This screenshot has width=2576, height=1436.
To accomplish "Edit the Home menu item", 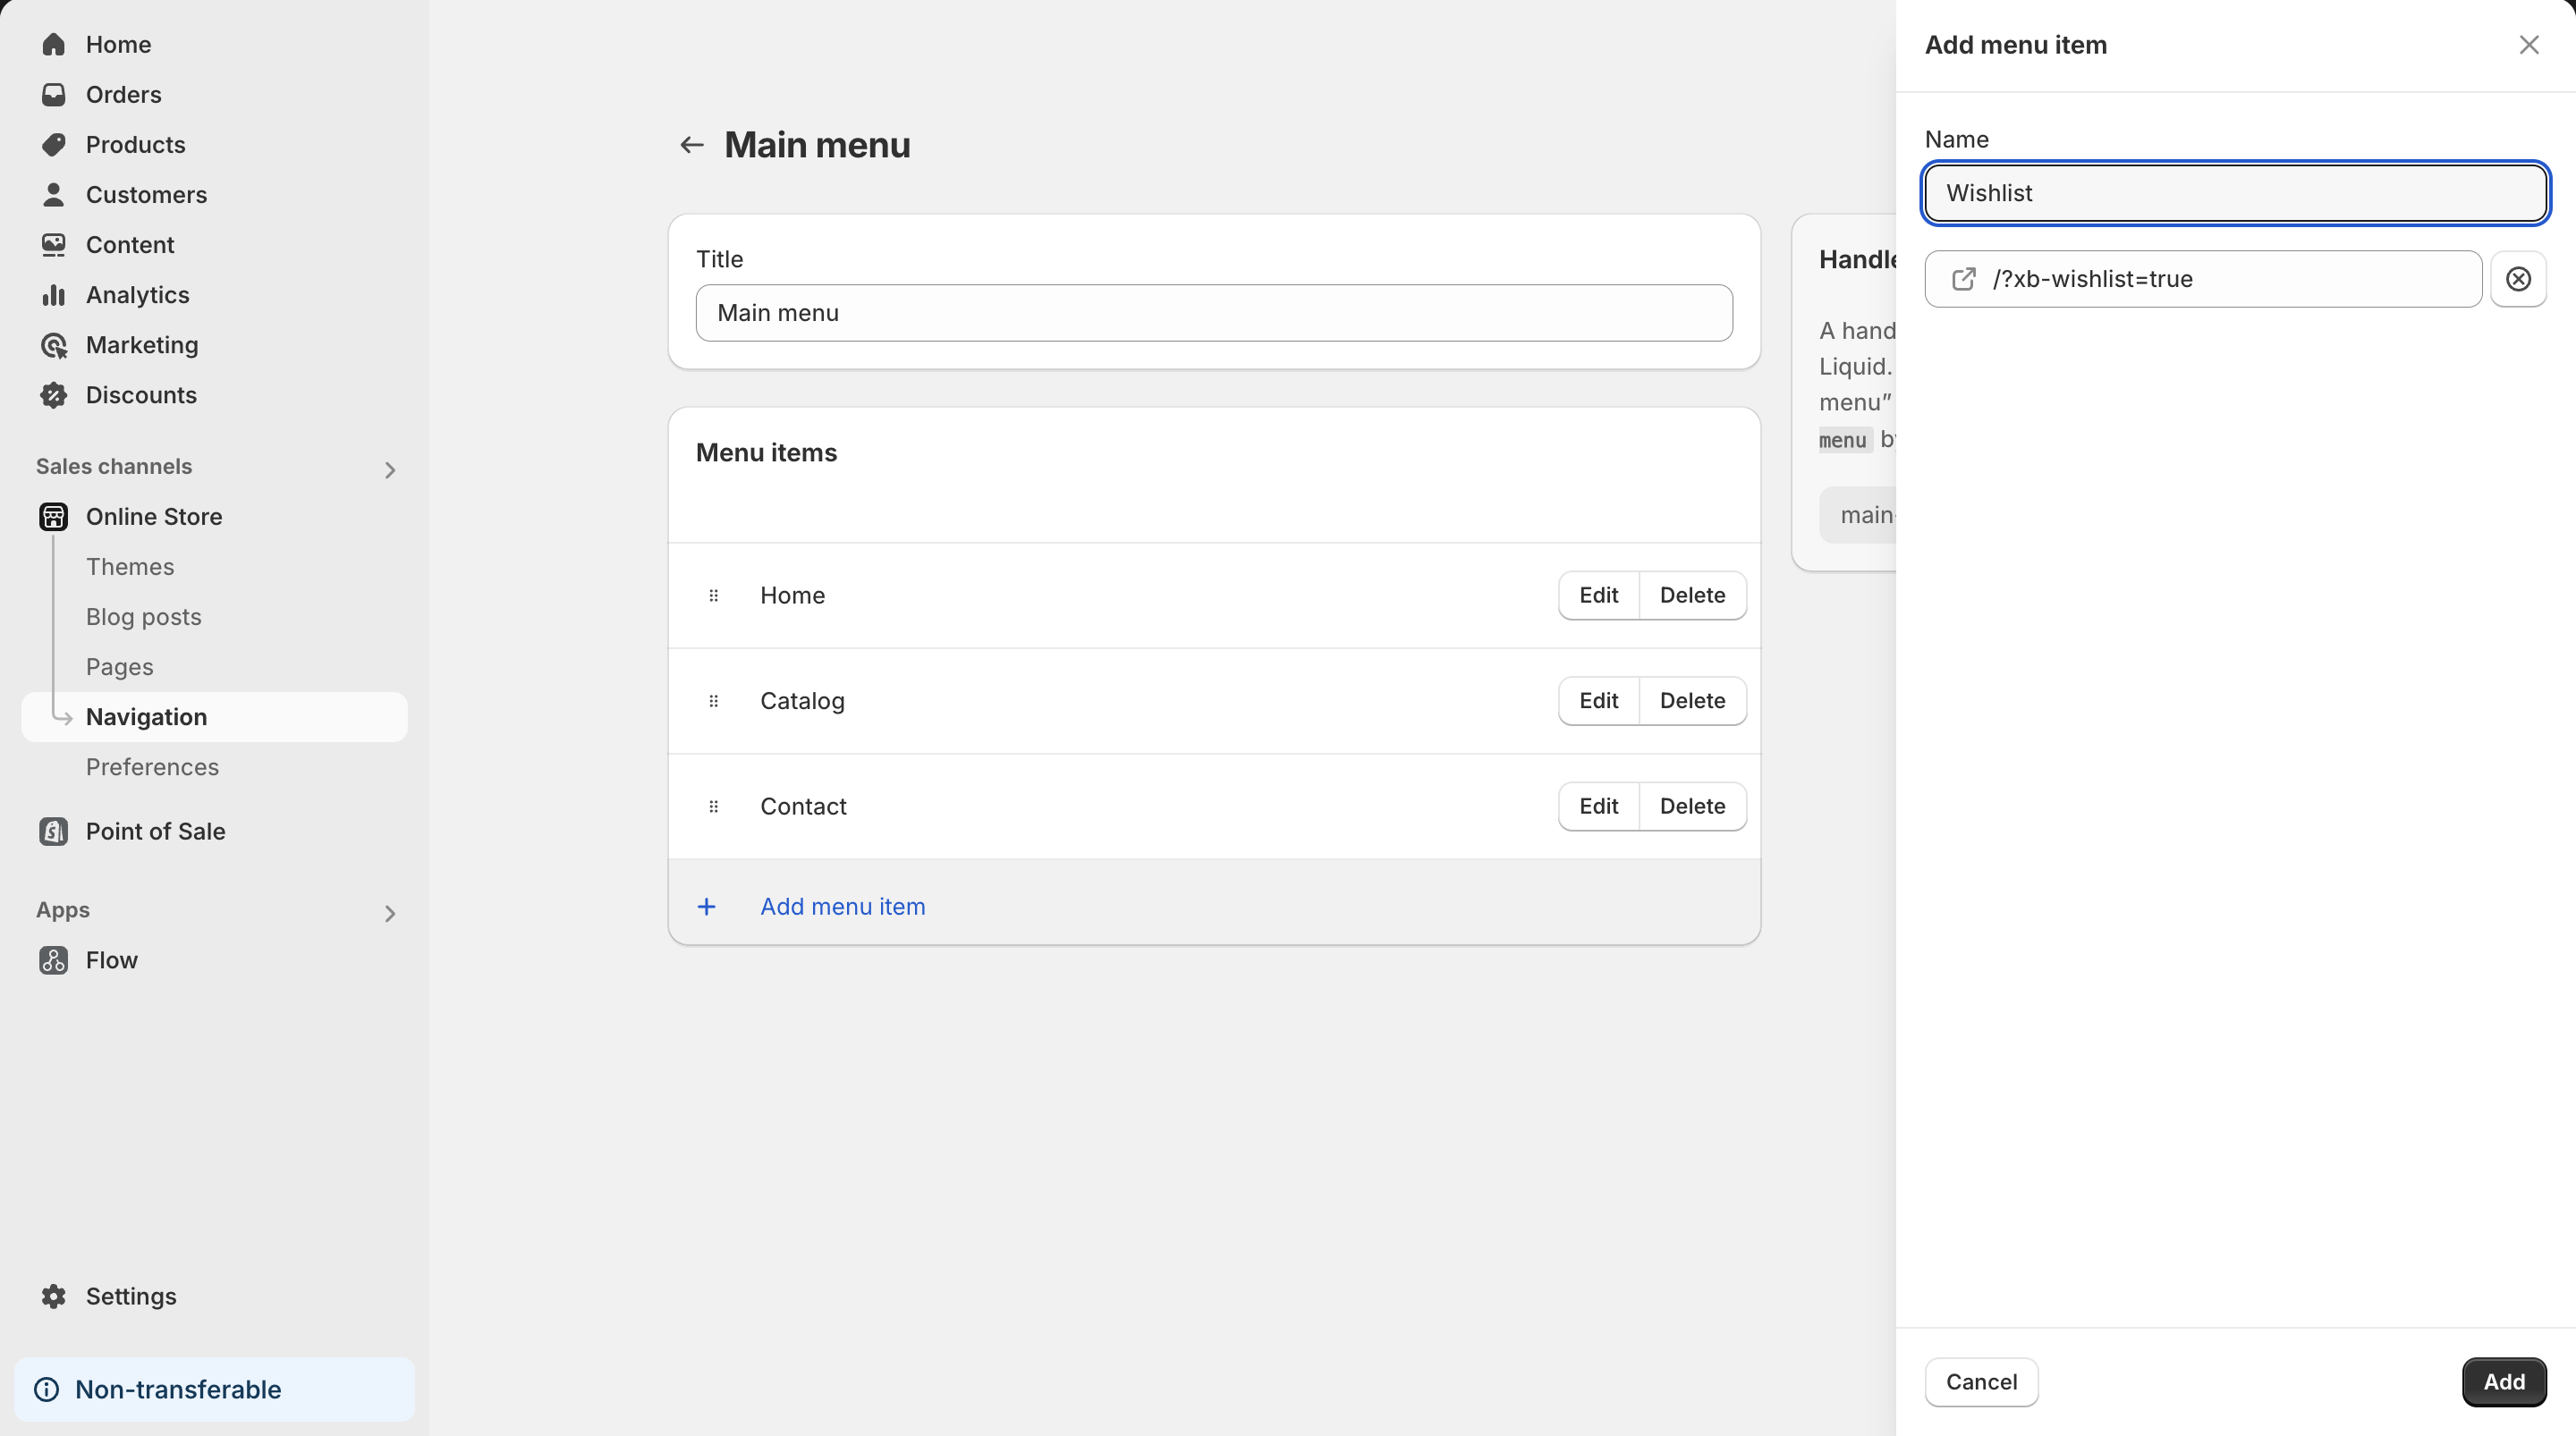I will (1598, 595).
